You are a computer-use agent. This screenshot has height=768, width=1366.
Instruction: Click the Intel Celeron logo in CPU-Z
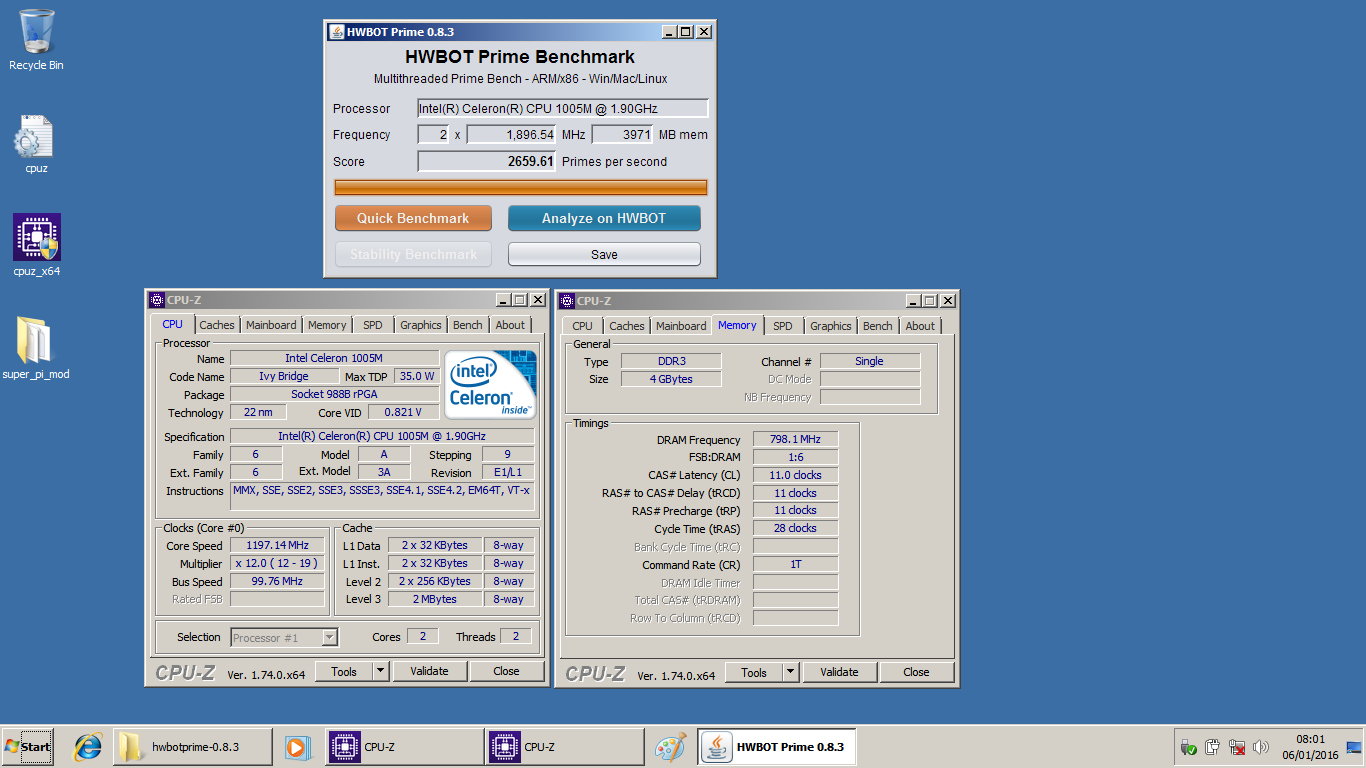489,384
